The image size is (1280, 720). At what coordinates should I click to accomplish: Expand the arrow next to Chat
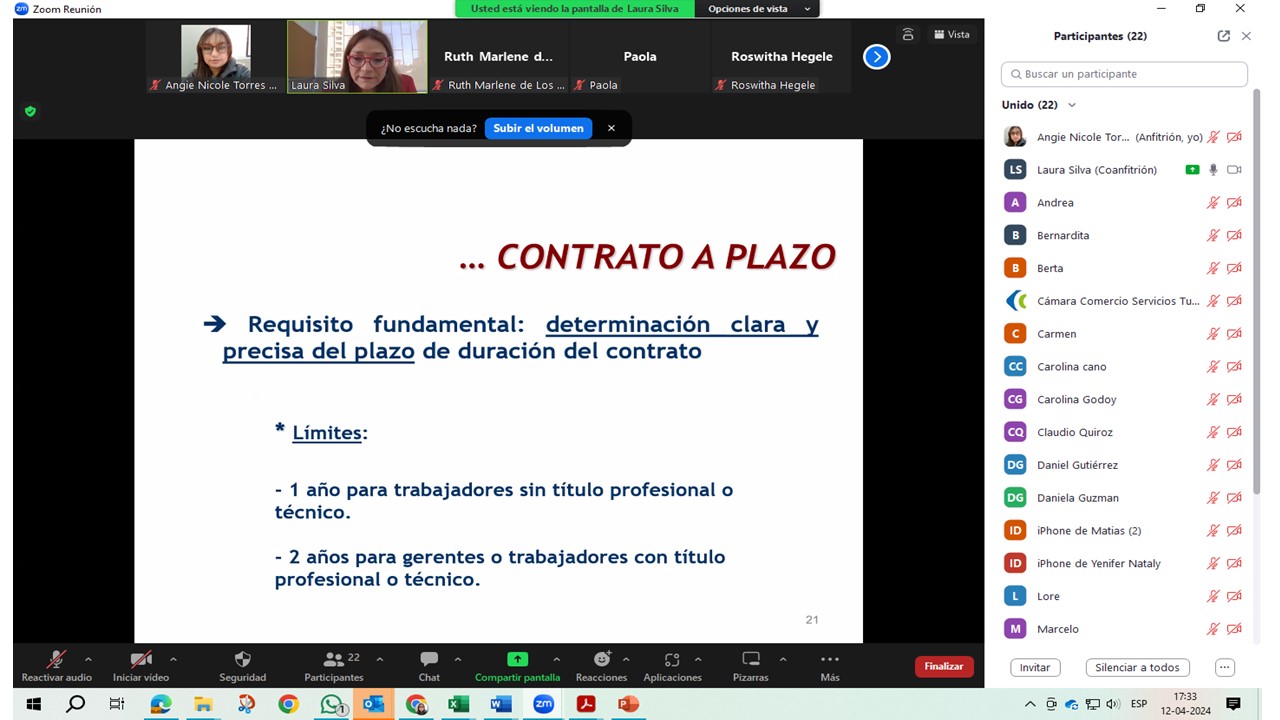[x=458, y=659]
